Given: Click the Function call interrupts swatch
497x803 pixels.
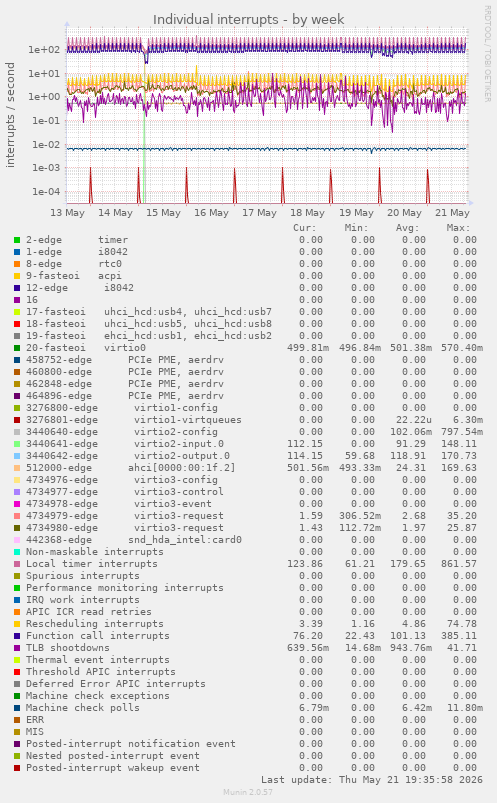Looking at the screenshot, I should pos(17,636).
